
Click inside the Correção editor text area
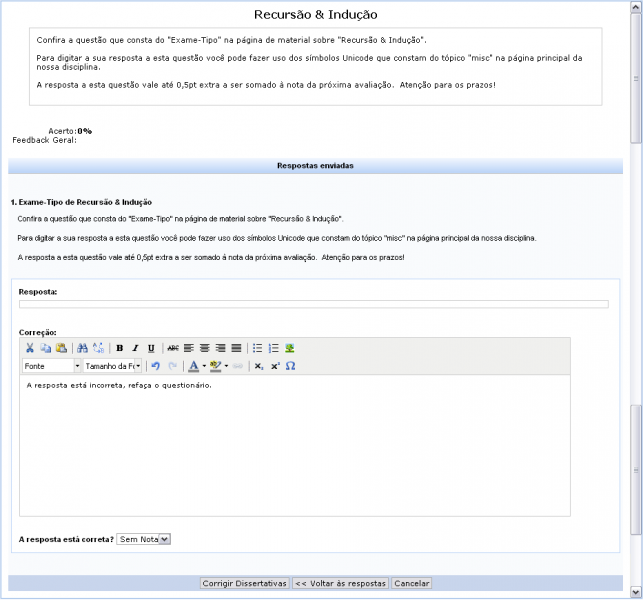click(x=295, y=445)
